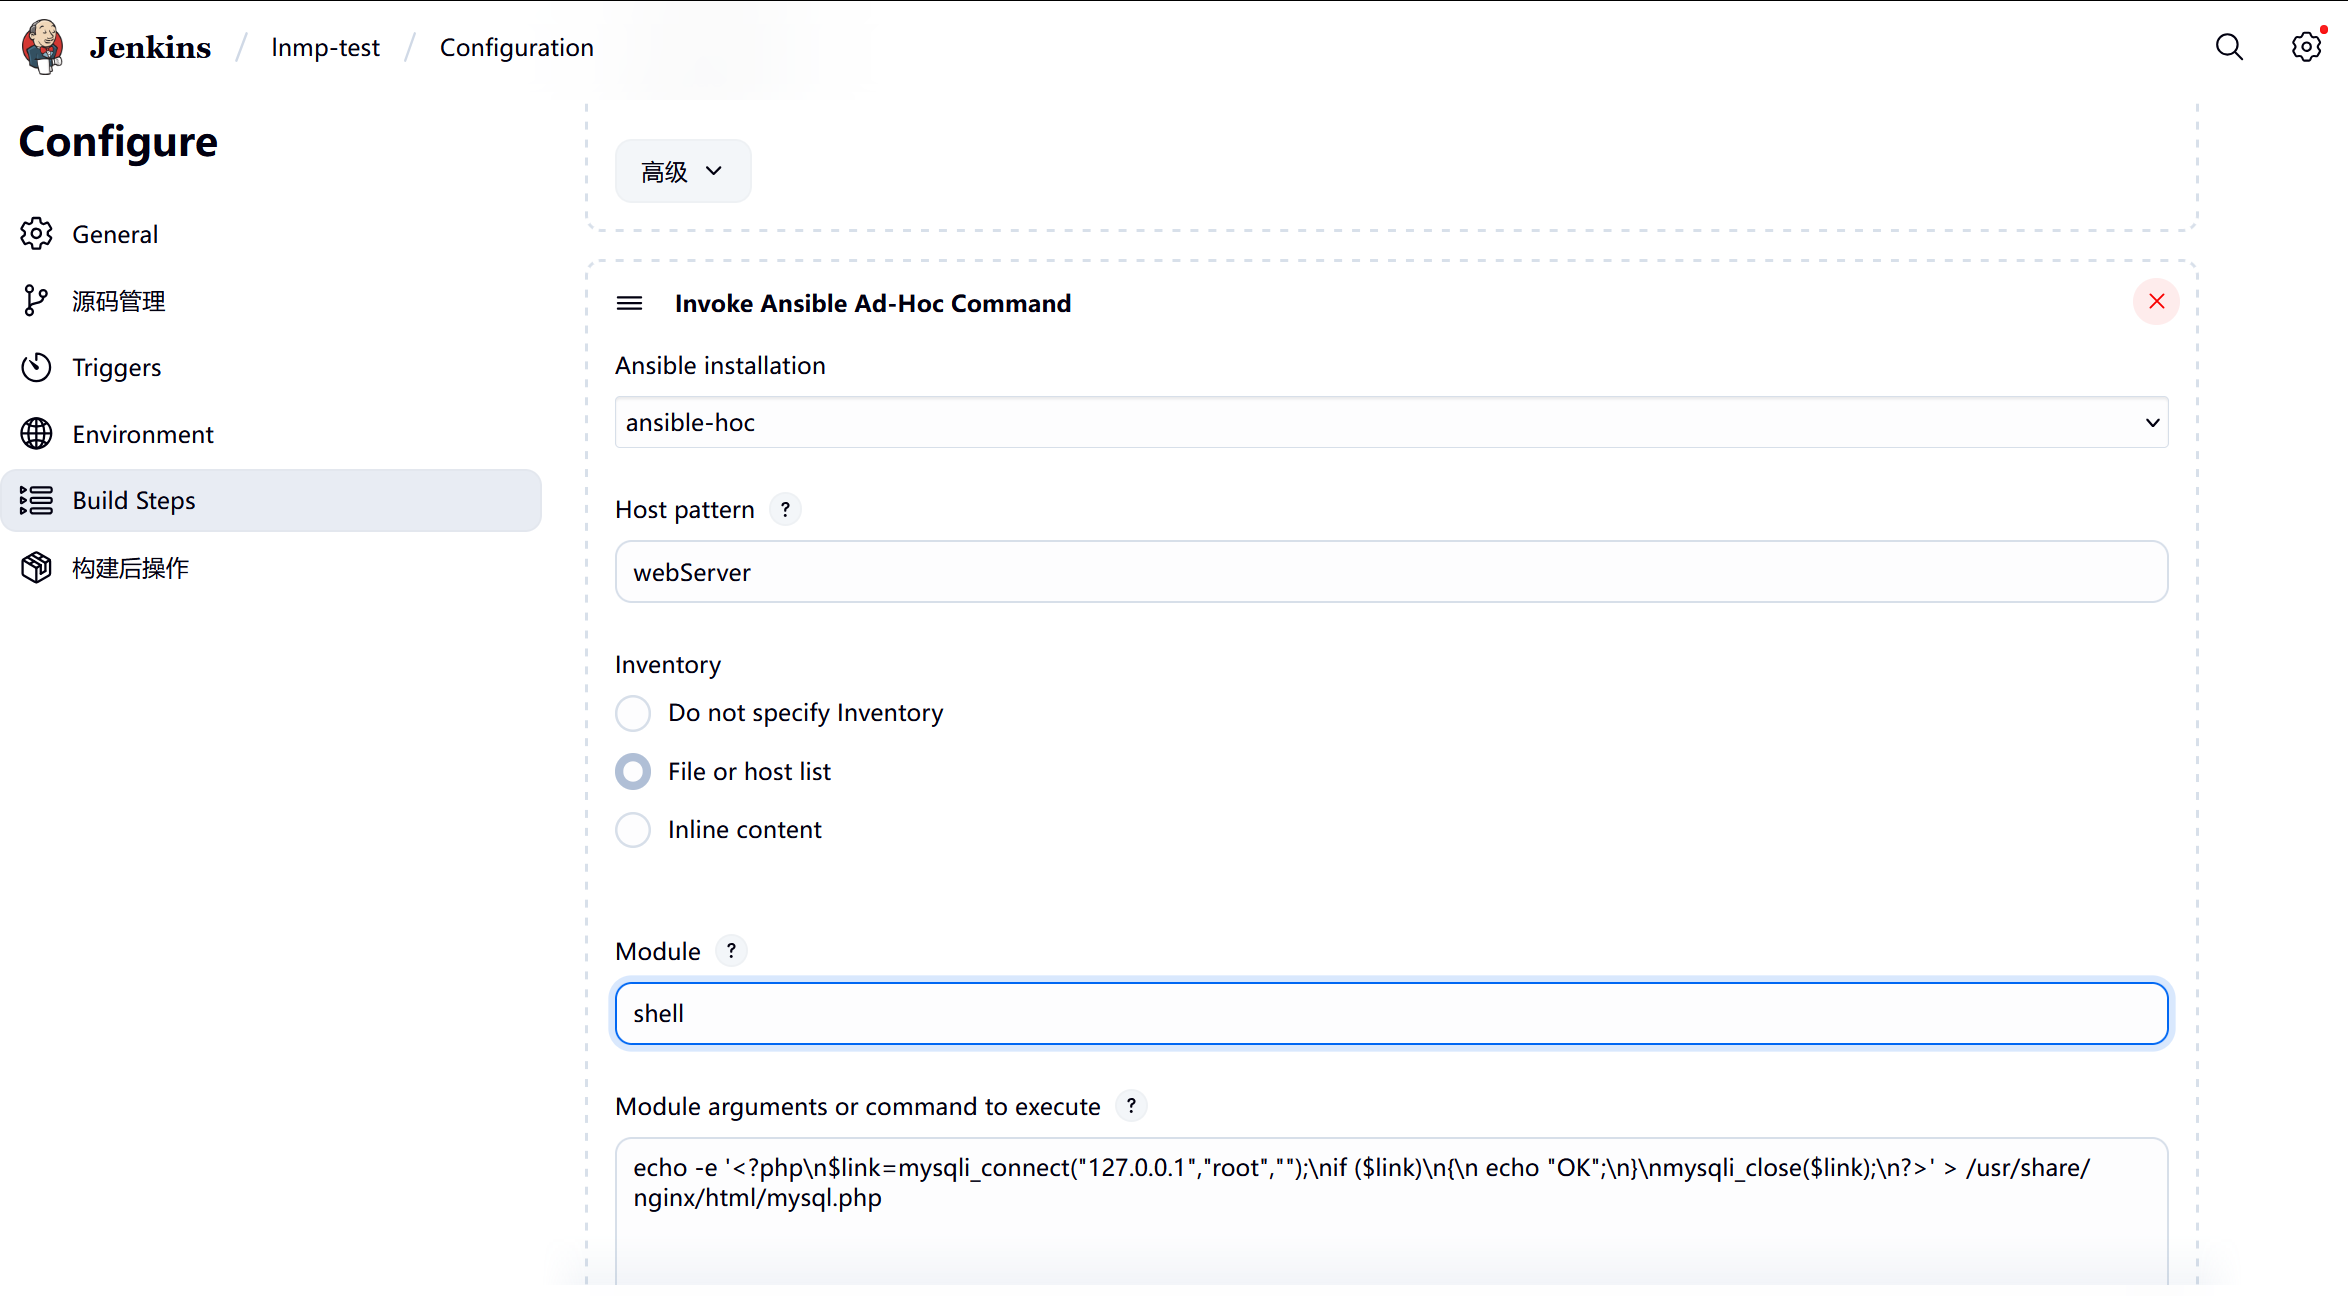2348x1296 pixels.
Task: Click the Jenkins butler logo
Action: pyautogui.click(x=43, y=47)
